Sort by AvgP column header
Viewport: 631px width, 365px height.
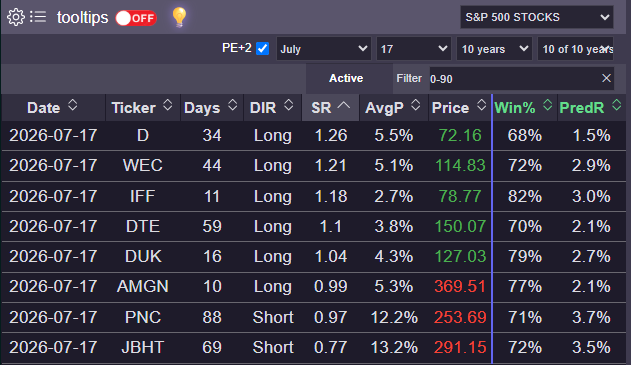pyautogui.click(x=393, y=107)
